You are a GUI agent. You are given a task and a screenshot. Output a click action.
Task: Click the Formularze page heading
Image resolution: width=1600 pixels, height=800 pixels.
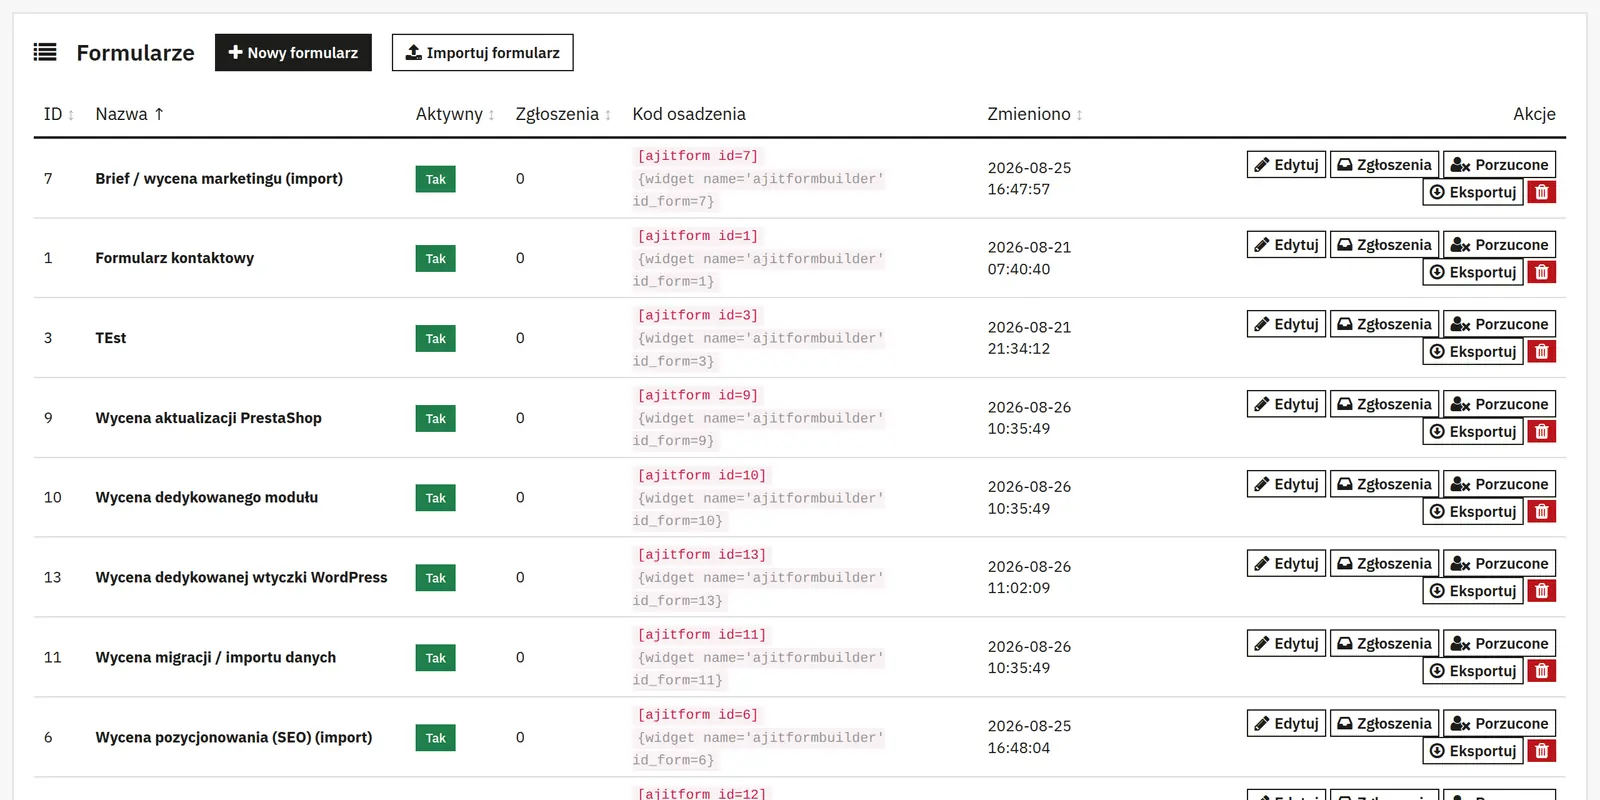click(136, 53)
